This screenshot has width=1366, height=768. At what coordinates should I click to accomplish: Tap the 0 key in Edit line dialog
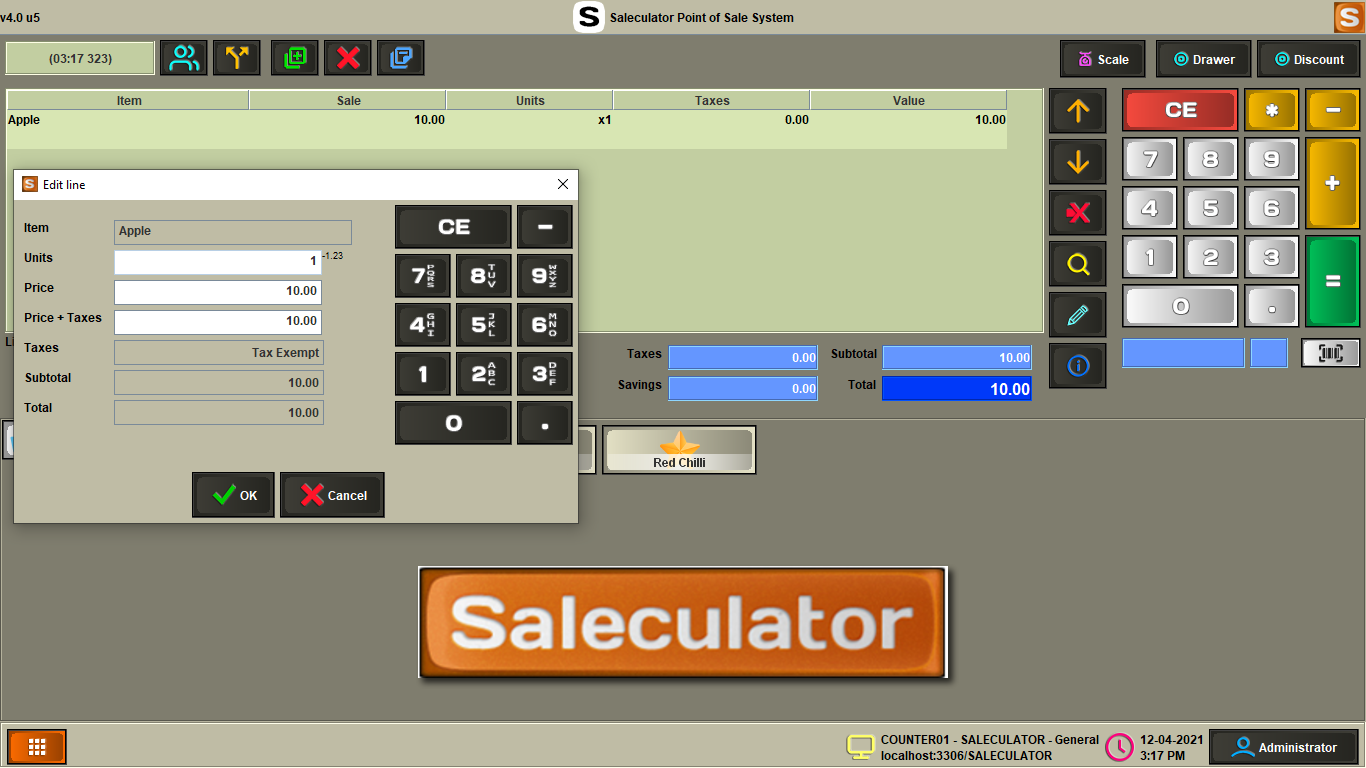pos(453,423)
